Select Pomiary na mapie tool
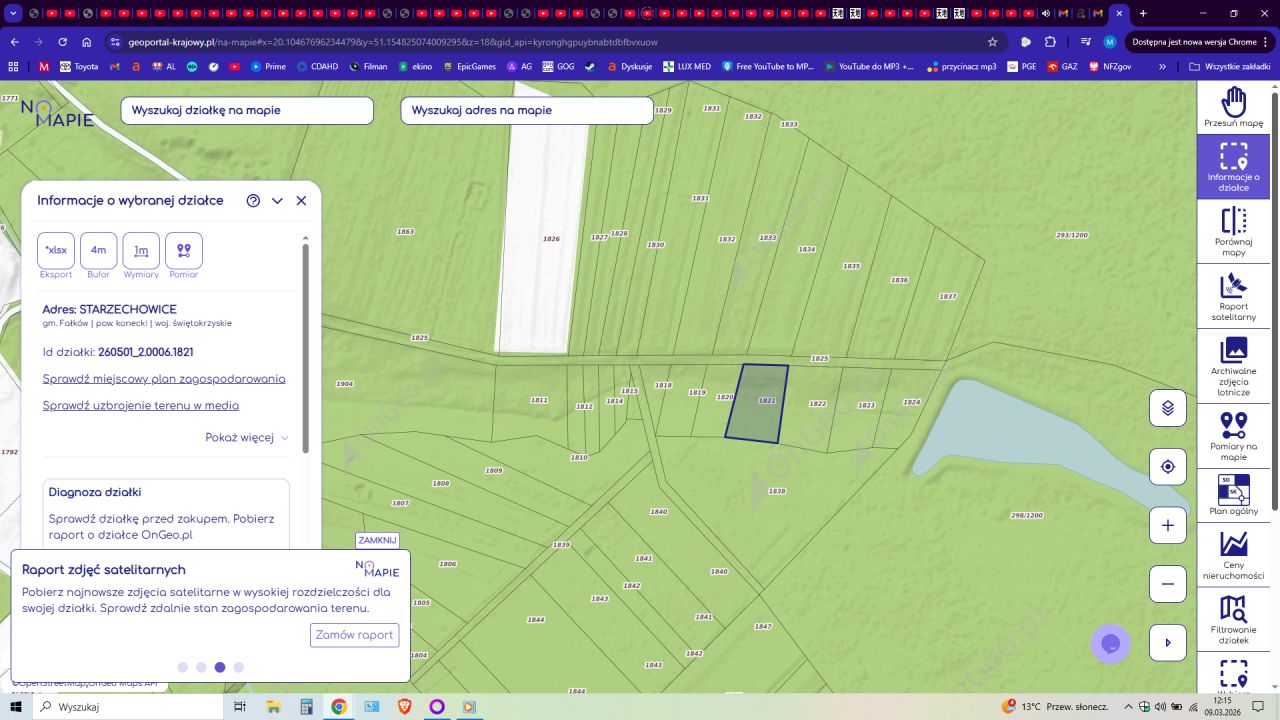 [1233, 436]
